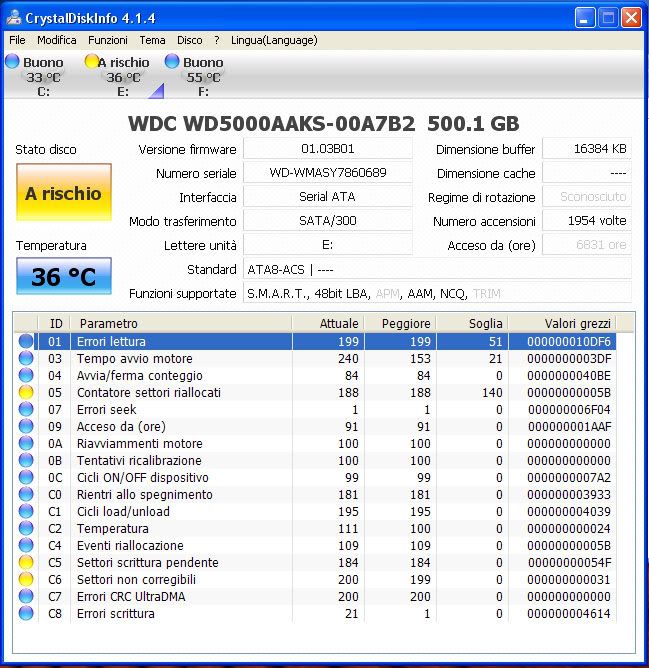Click status orb of Errori CRC UltraDMA

click(x=26, y=596)
